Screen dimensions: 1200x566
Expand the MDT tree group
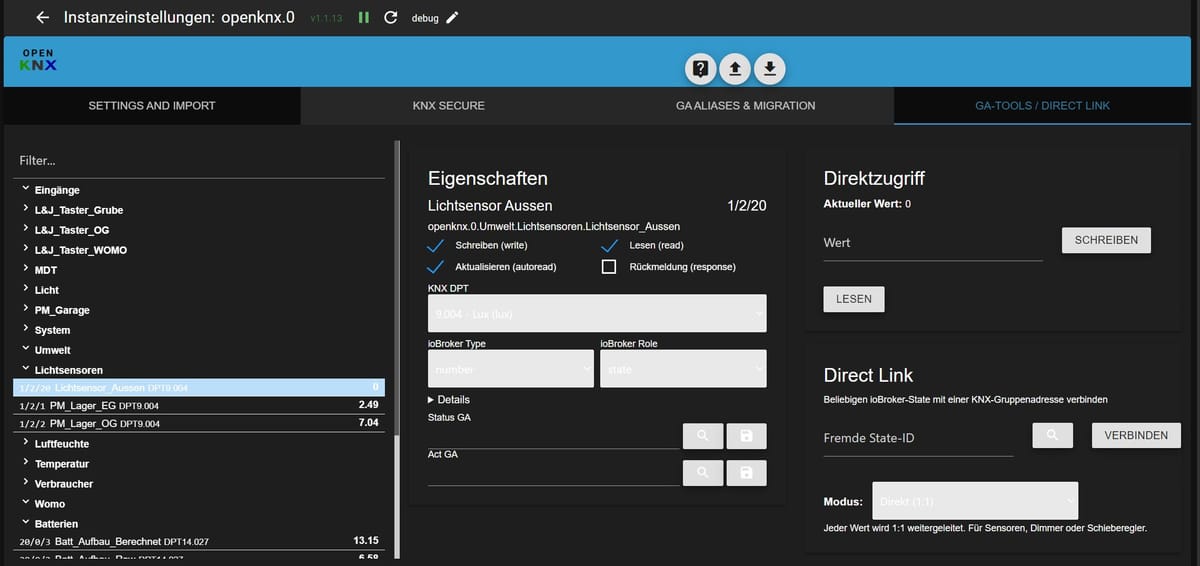tap(26, 270)
